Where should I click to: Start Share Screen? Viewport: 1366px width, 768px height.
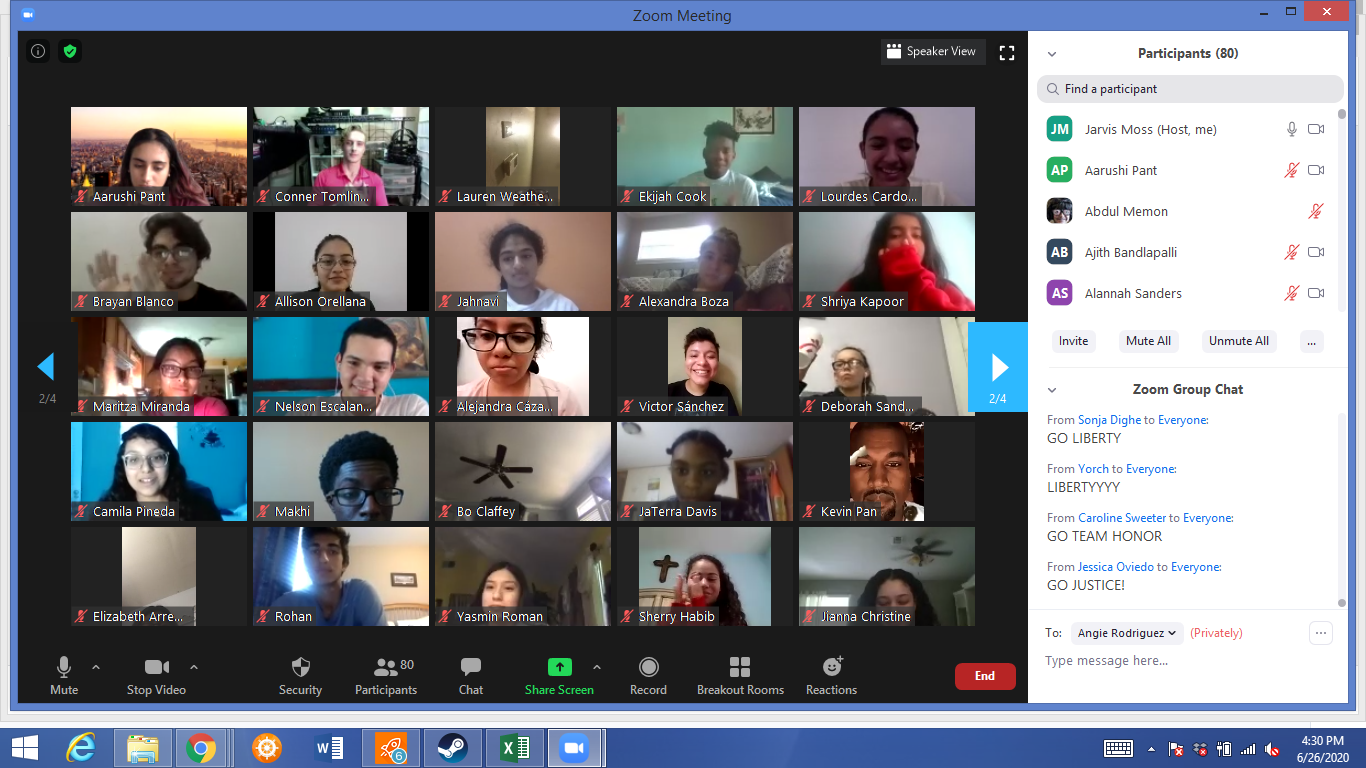click(x=559, y=676)
